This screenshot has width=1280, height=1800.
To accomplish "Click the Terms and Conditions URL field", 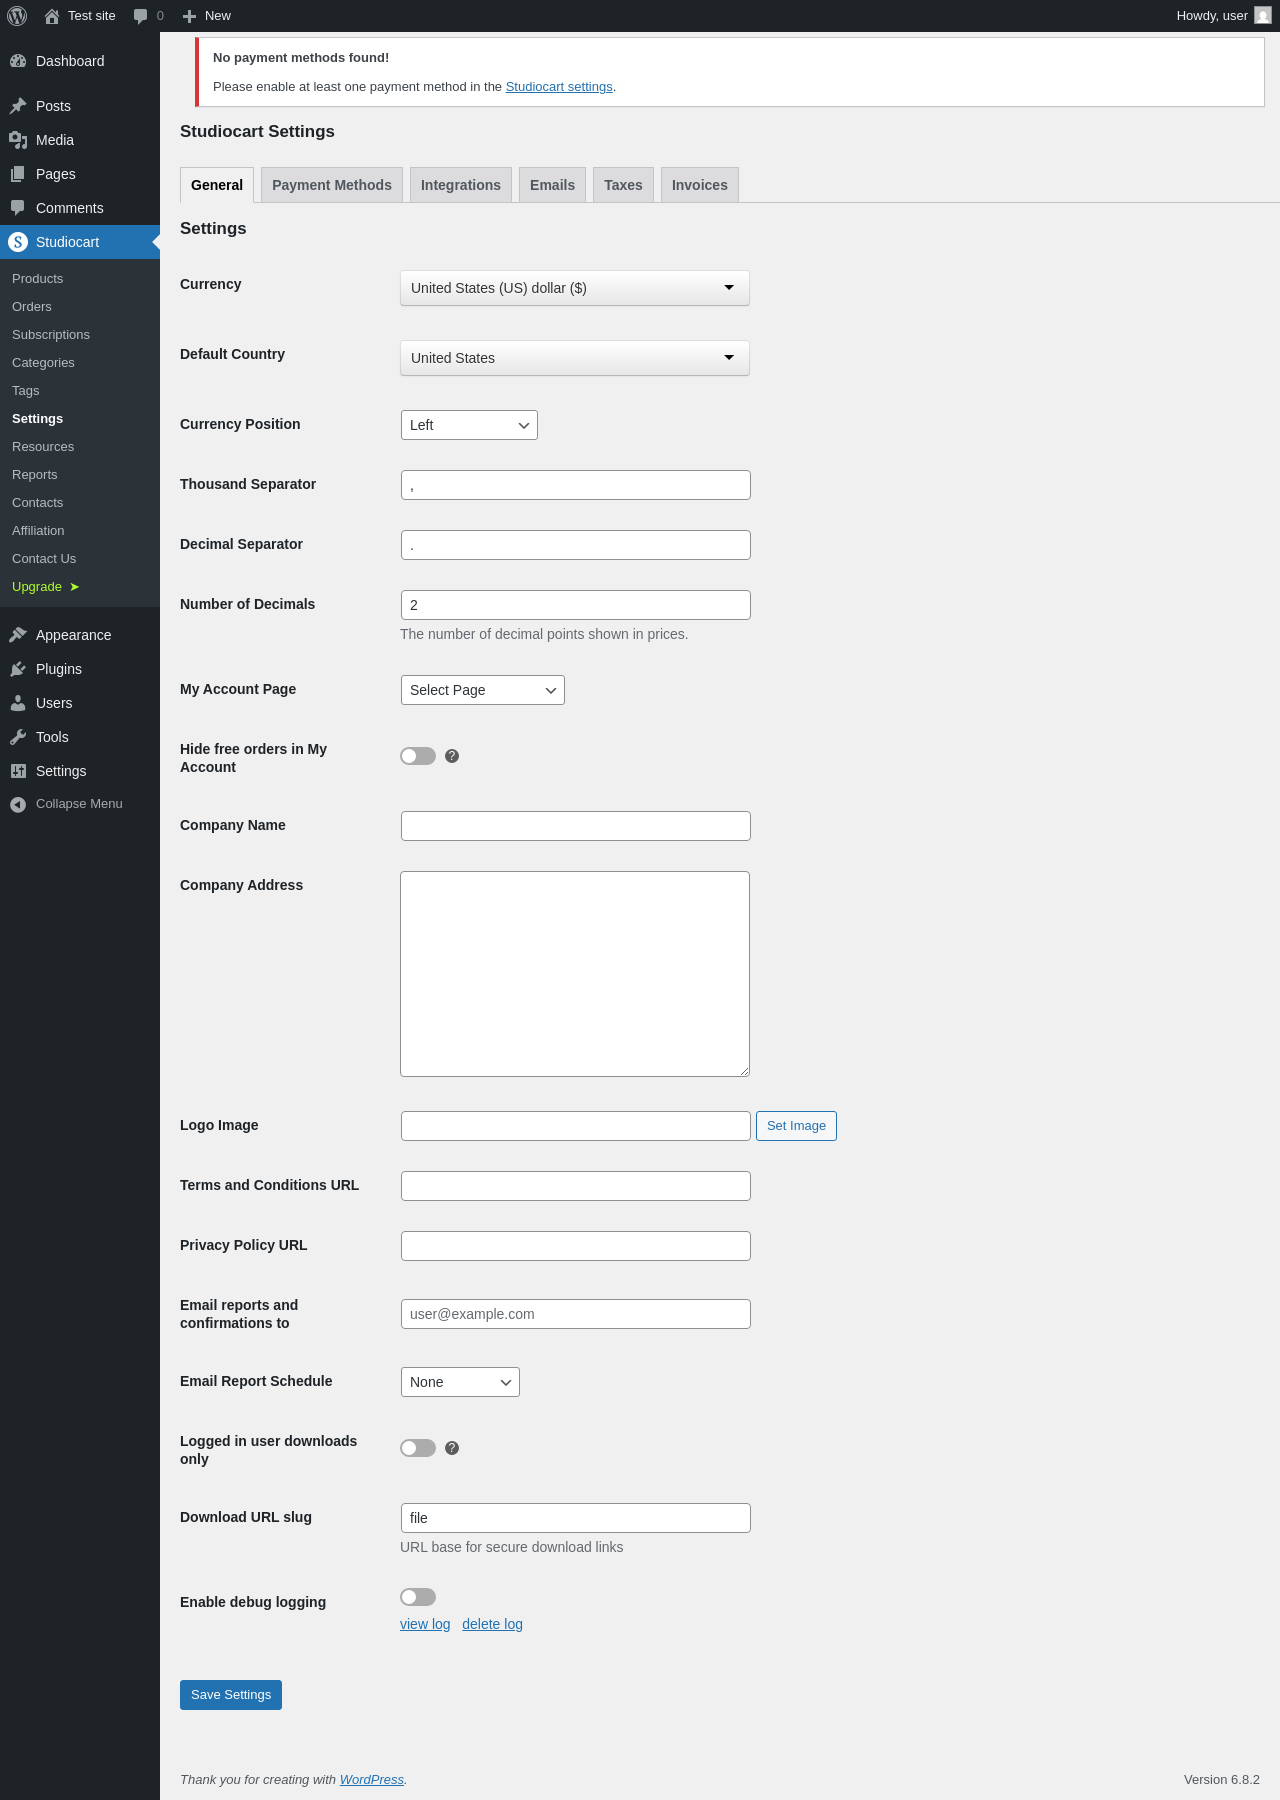I will pyautogui.click(x=576, y=1186).
